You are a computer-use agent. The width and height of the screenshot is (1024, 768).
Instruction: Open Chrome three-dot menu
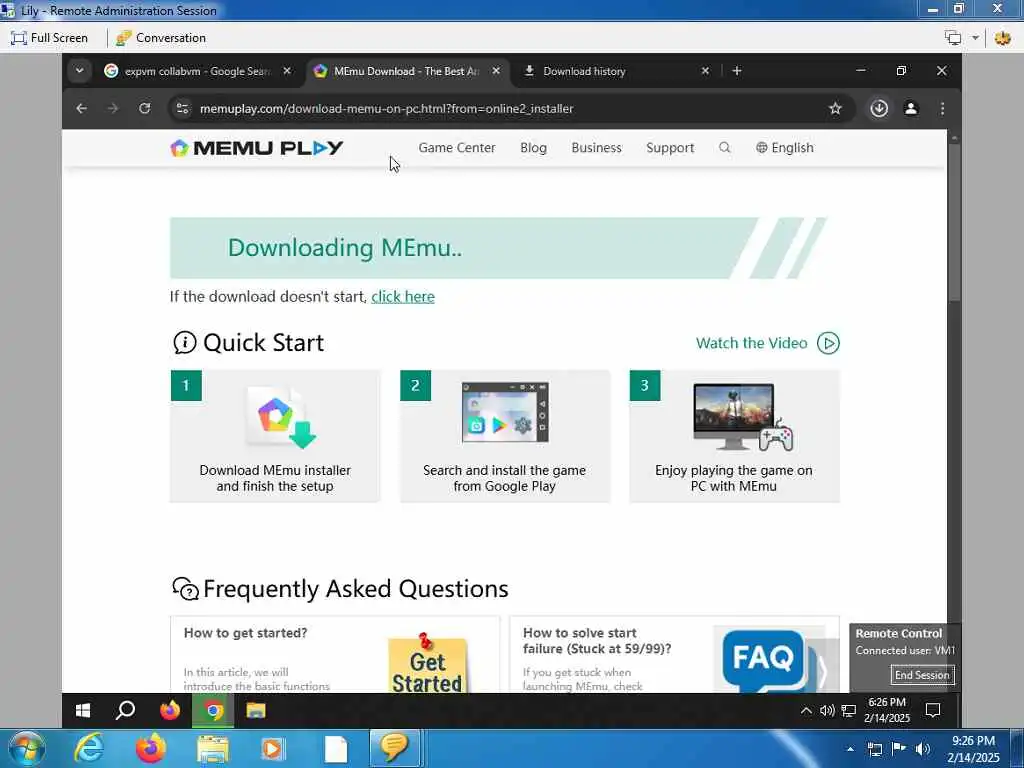[942, 108]
